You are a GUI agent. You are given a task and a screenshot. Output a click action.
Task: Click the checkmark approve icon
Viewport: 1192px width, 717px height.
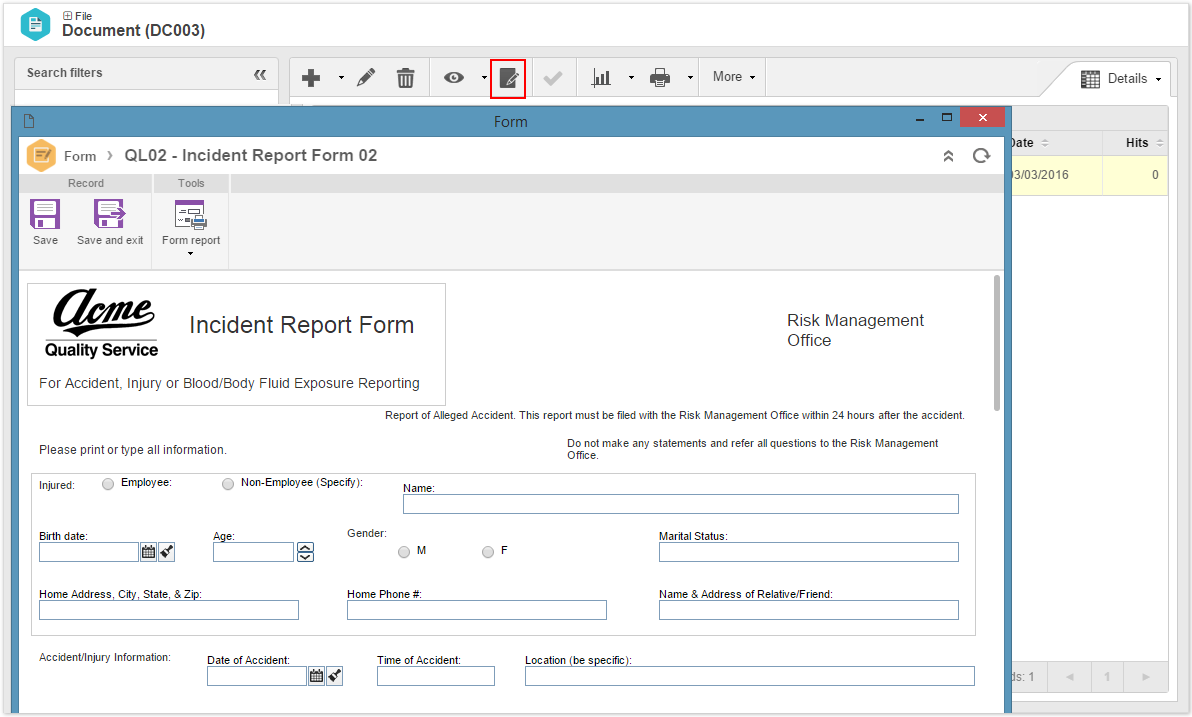pyautogui.click(x=553, y=78)
